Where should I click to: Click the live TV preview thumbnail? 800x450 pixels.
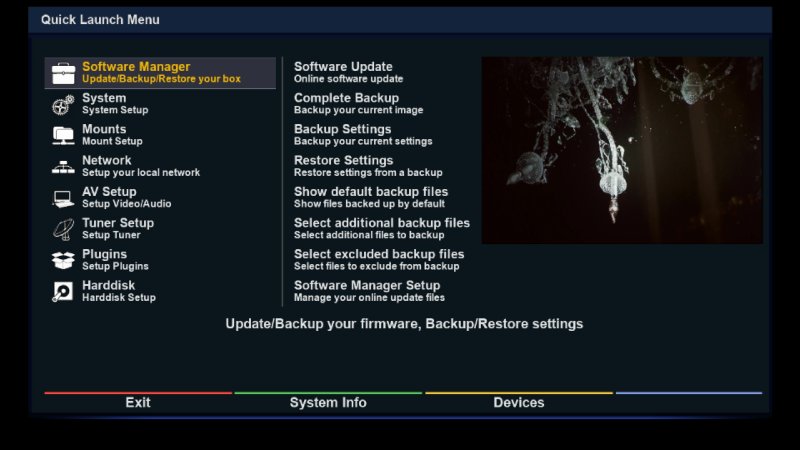point(621,150)
